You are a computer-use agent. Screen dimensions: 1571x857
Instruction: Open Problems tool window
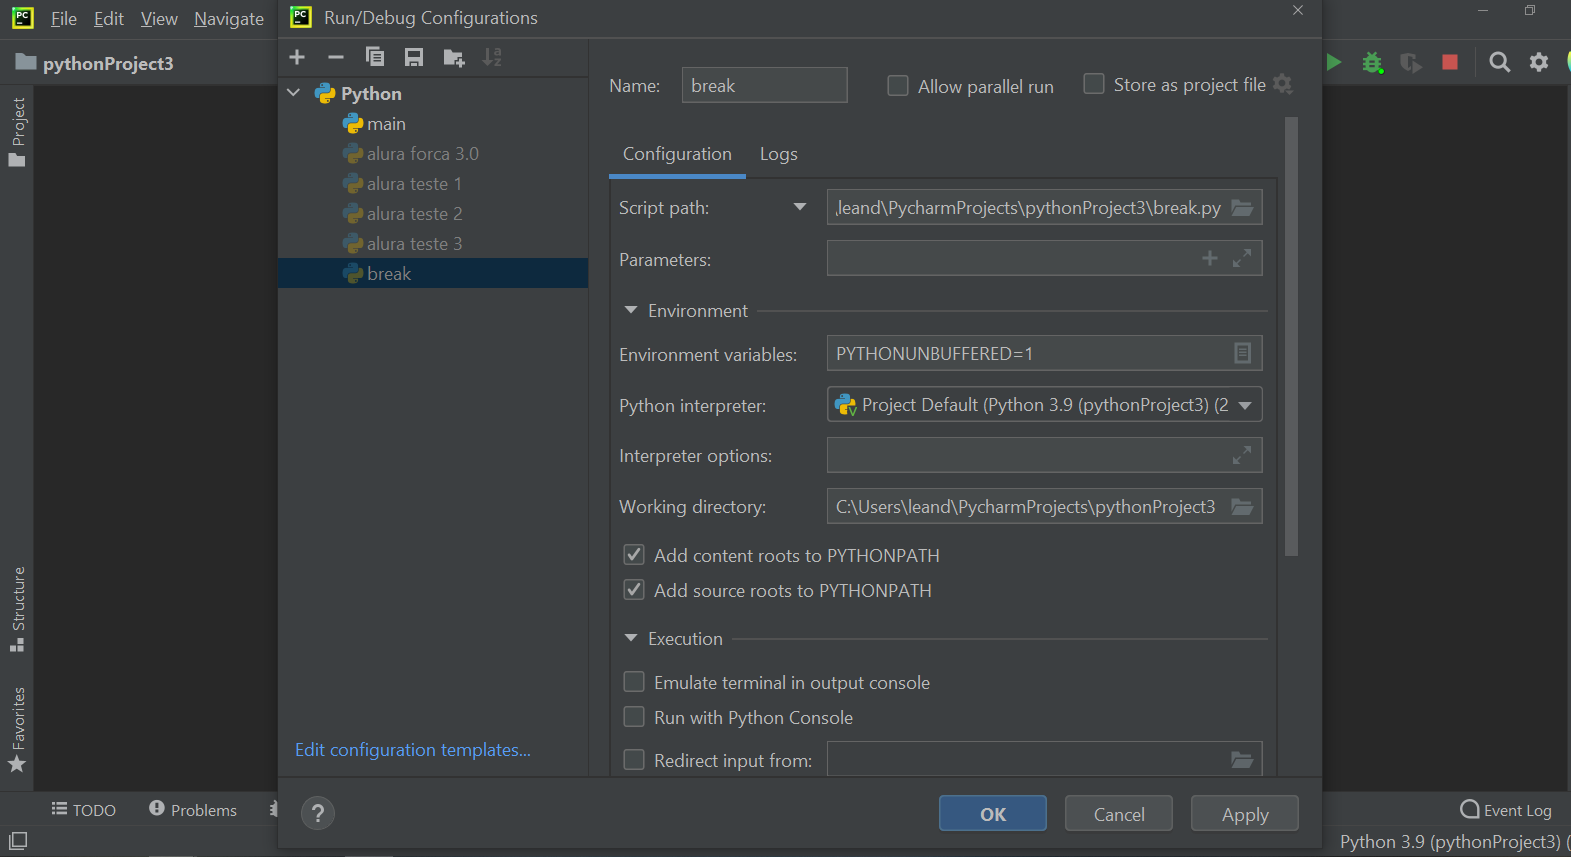[x=193, y=810]
